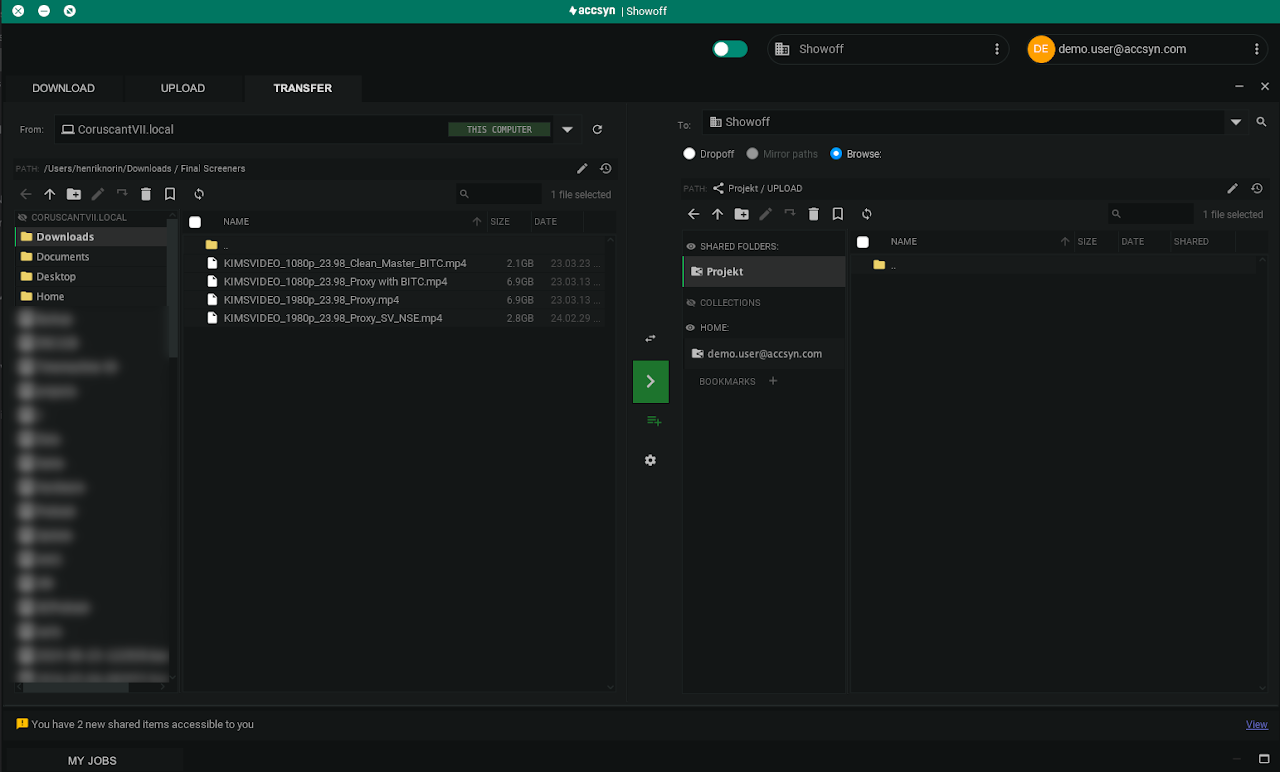This screenshot has width=1280, height=772.
Task: Click the THIS COMPUTER badge
Action: (499, 129)
